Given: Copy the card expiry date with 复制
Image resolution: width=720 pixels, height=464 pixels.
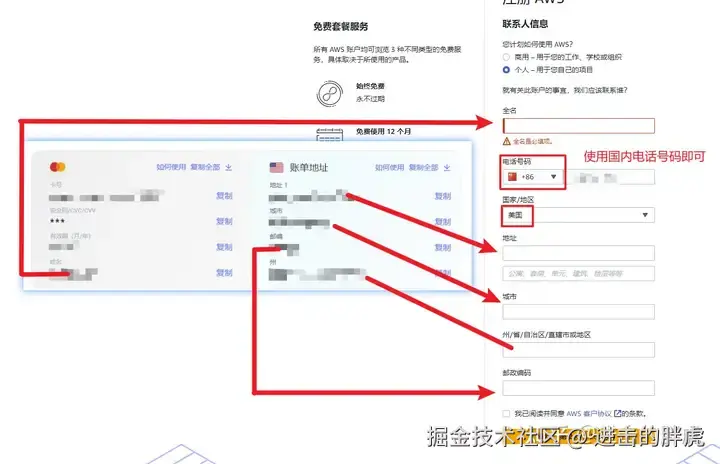Looking at the screenshot, I should [224, 247].
